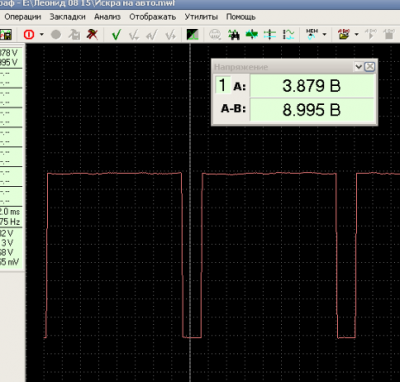Click the red stop recording icon
This screenshot has width=400, height=382.
click(x=29, y=34)
